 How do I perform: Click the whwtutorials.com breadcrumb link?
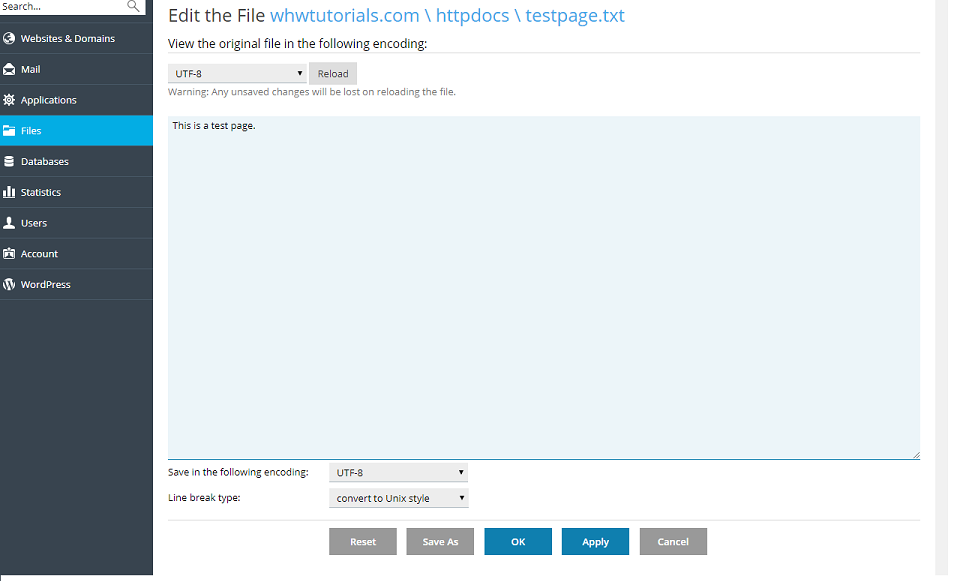point(345,16)
